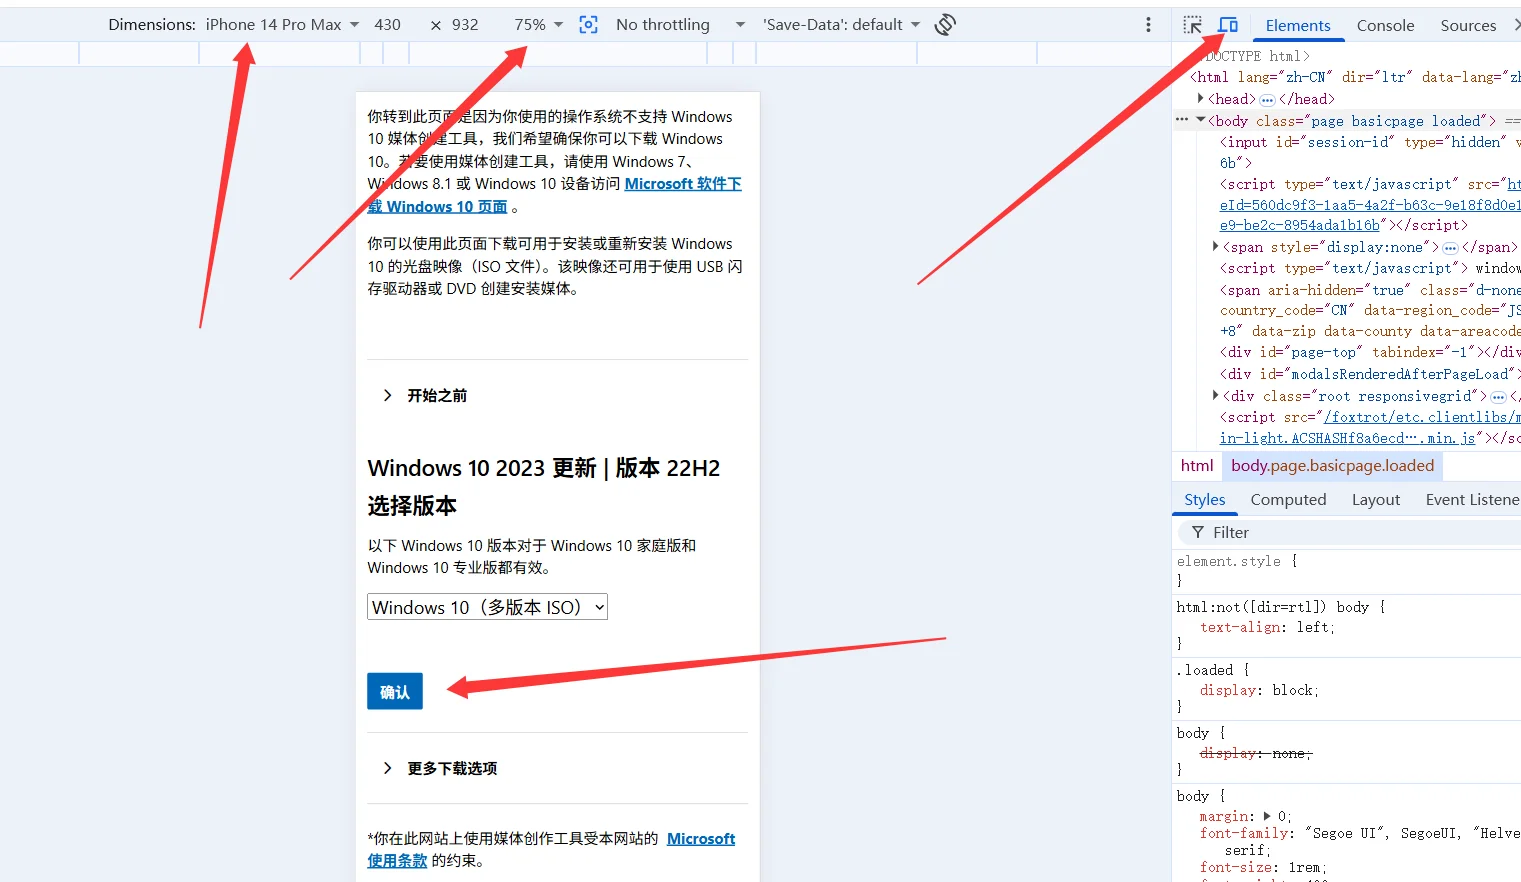Click the display: block declaration in .loaded

point(1259,690)
